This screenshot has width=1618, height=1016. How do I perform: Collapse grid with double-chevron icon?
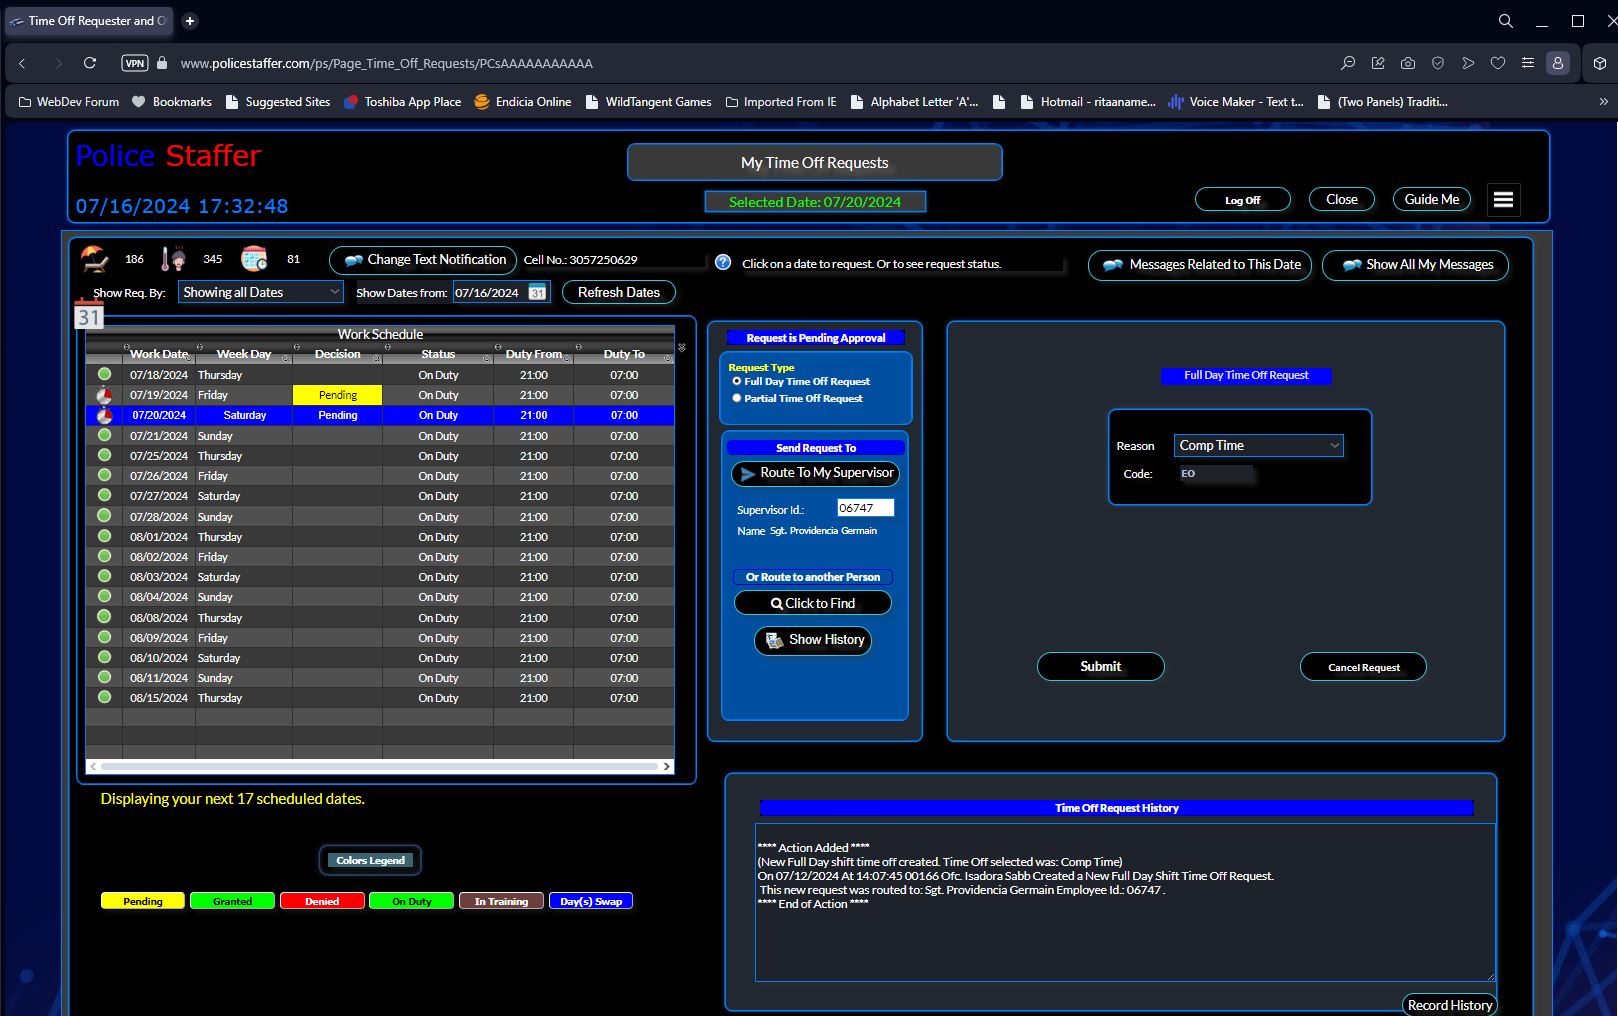tap(682, 348)
